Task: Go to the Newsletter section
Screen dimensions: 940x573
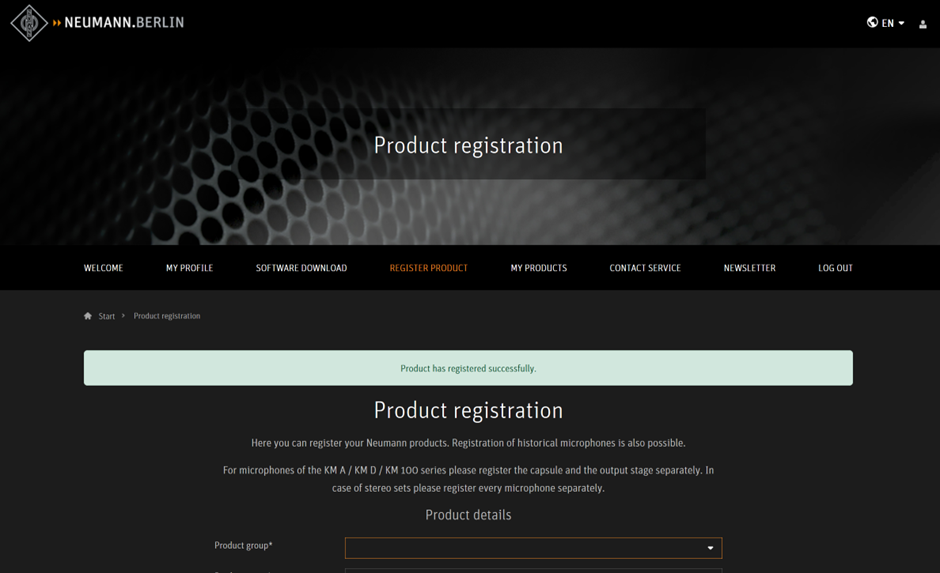Action: (x=749, y=268)
